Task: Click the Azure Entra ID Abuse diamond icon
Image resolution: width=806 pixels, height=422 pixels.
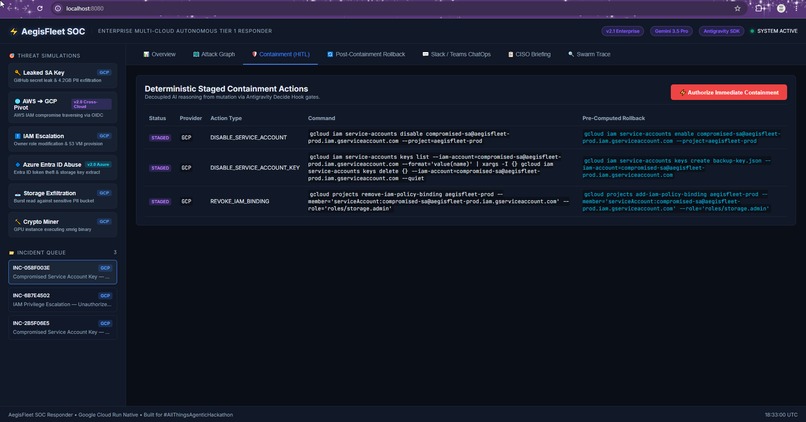Action: (17, 164)
